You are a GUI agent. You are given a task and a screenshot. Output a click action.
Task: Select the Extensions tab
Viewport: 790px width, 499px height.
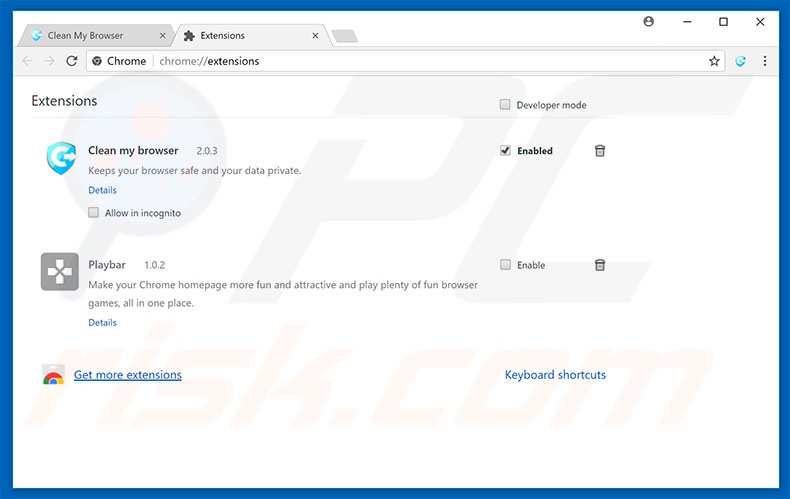click(252, 35)
